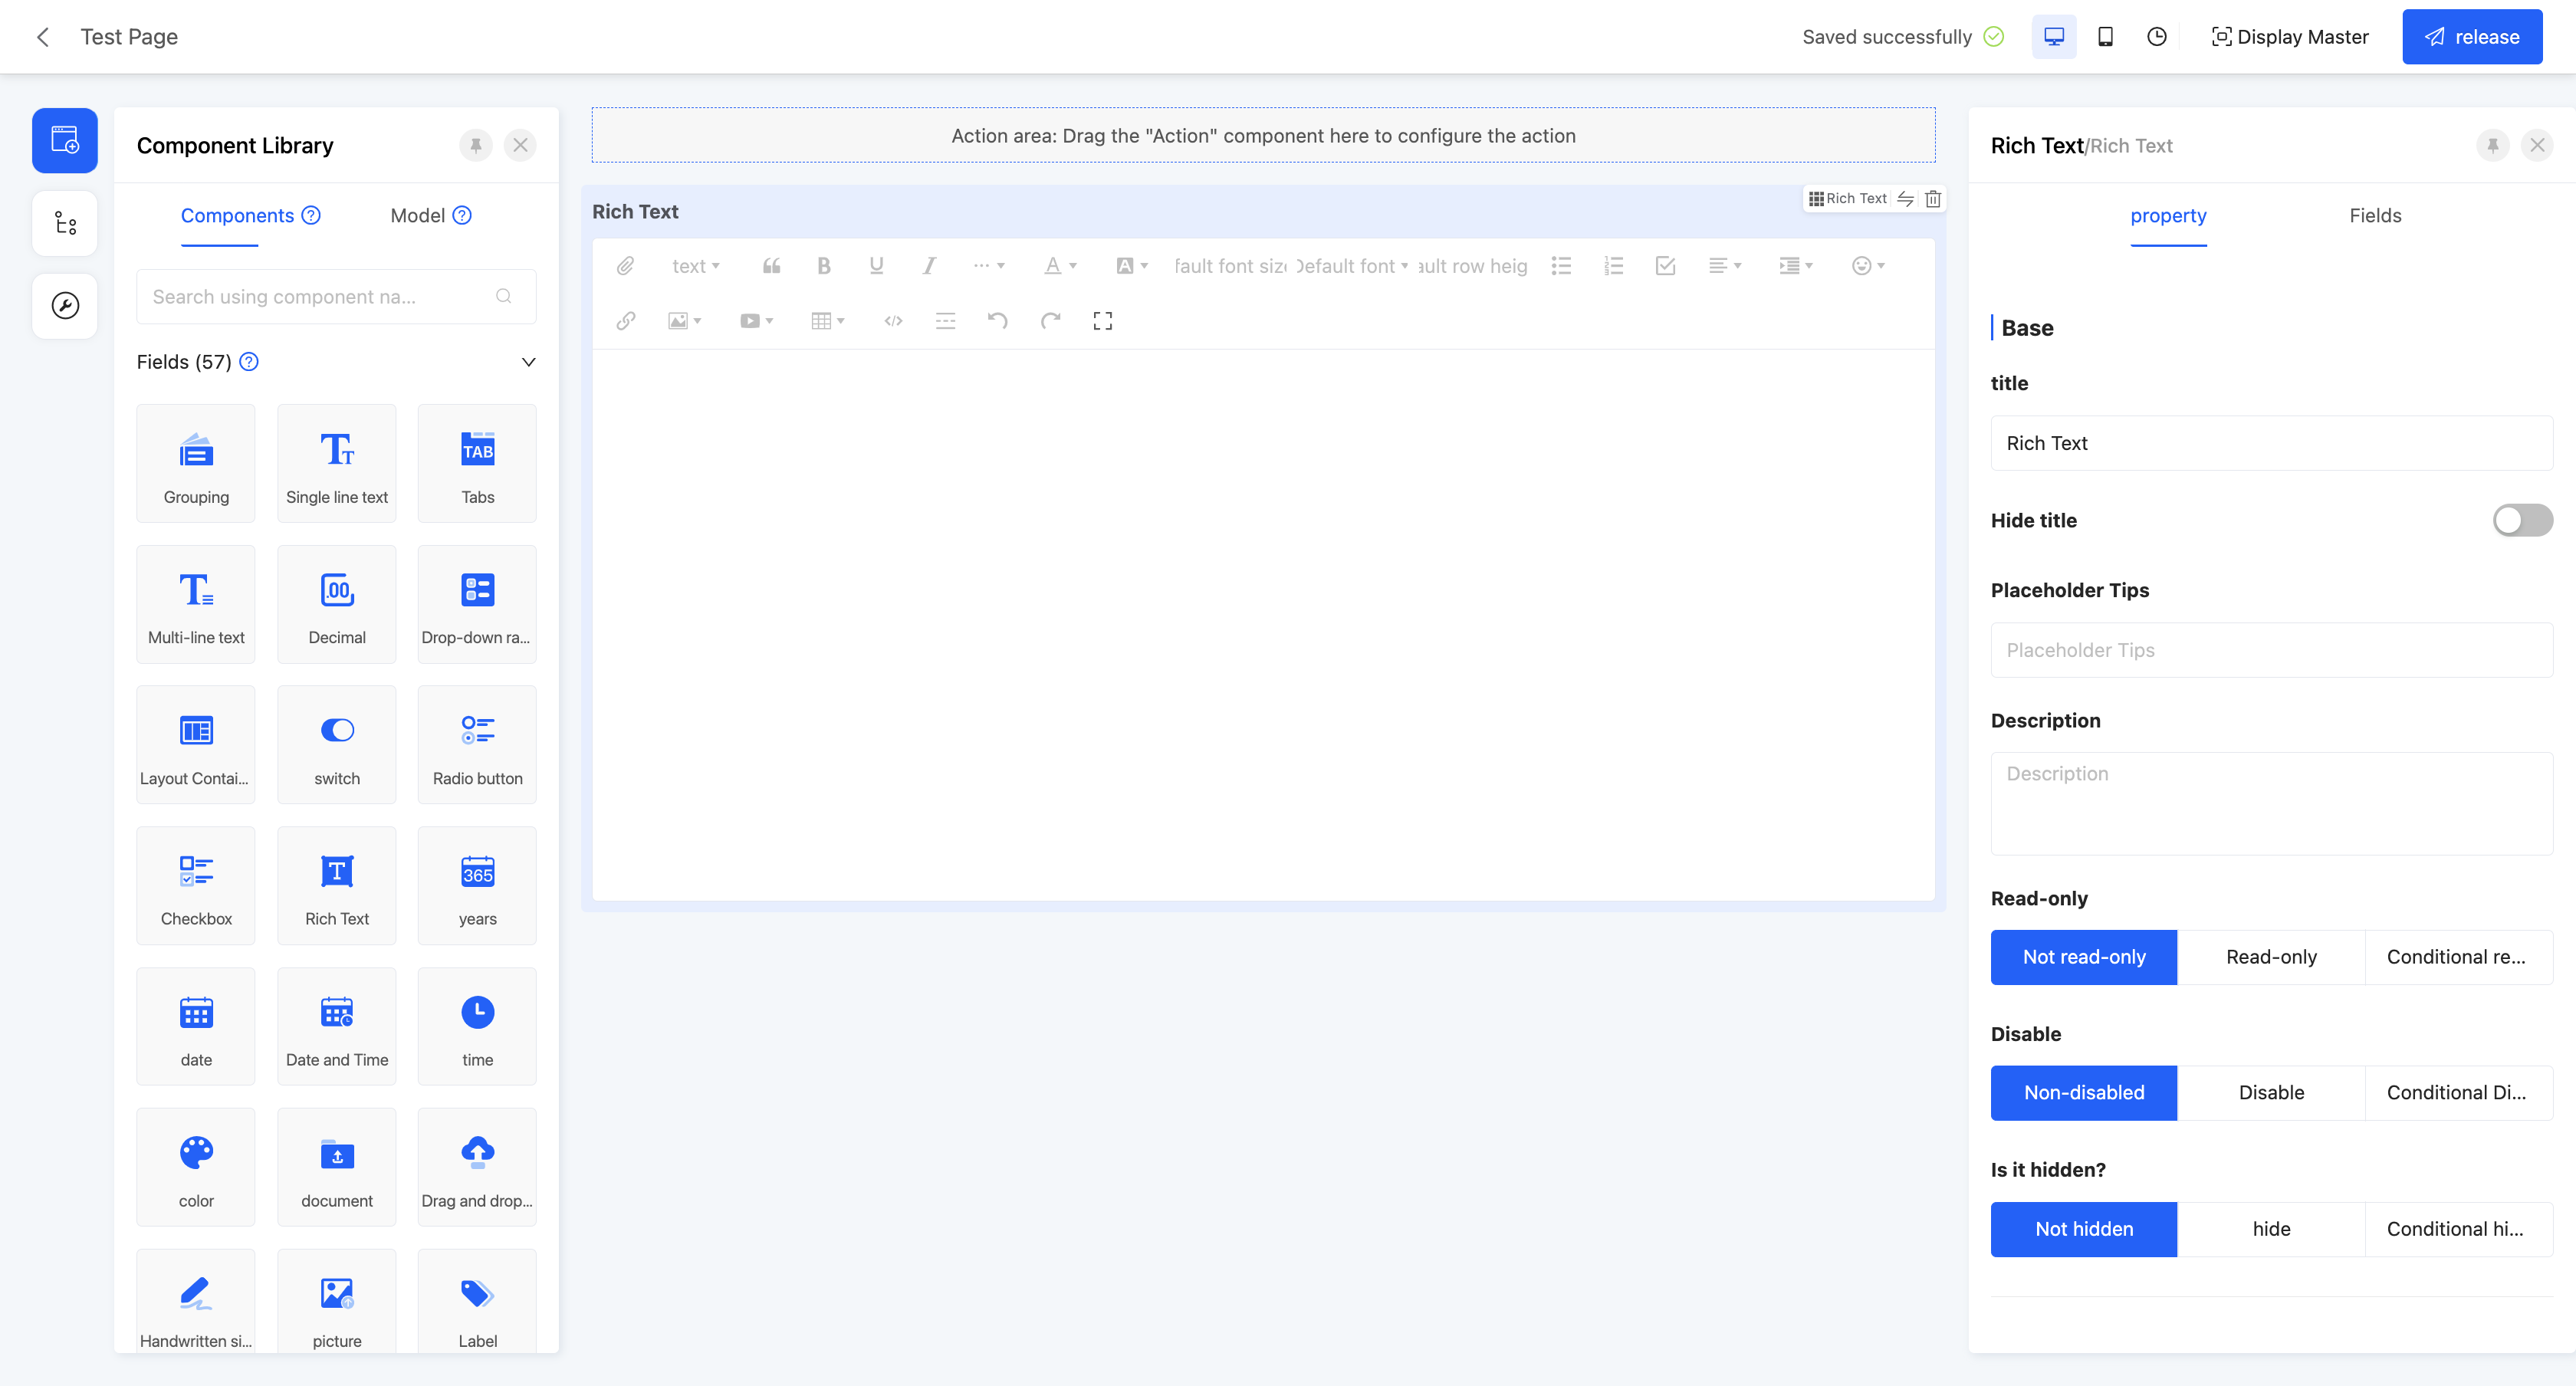The image size is (2576, 1386).
Task: Open the Default font dropdown
Action: (1351, 266)
